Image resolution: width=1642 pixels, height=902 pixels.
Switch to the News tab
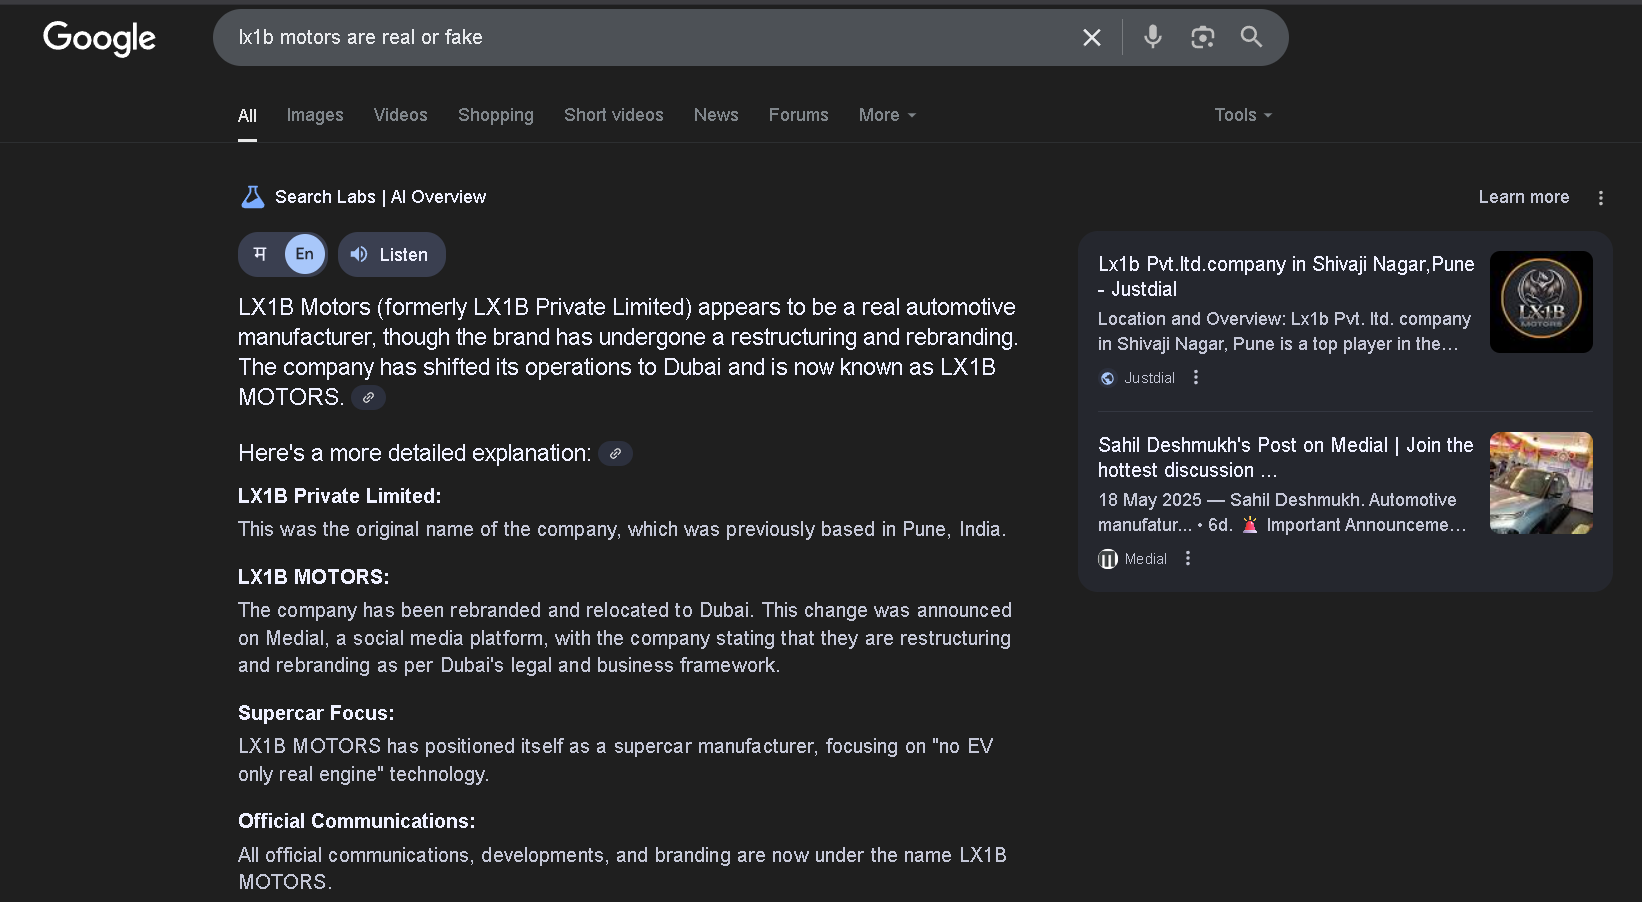click(715, 115)
